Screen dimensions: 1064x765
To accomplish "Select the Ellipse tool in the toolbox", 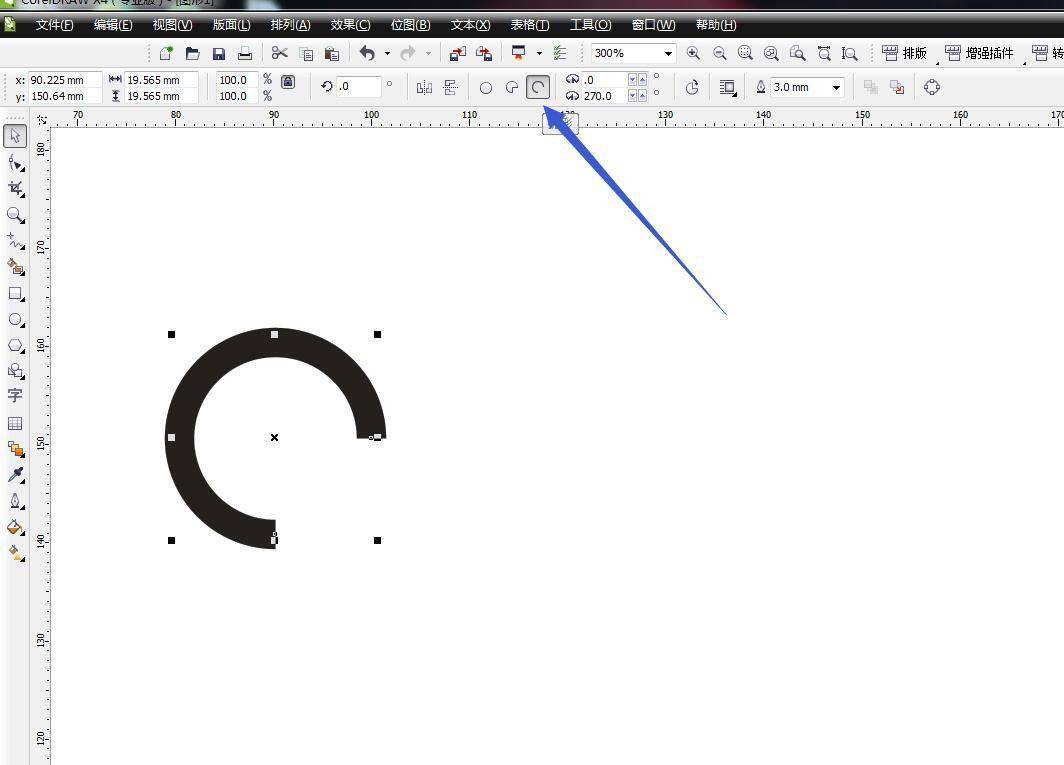I will pos(15,320).
